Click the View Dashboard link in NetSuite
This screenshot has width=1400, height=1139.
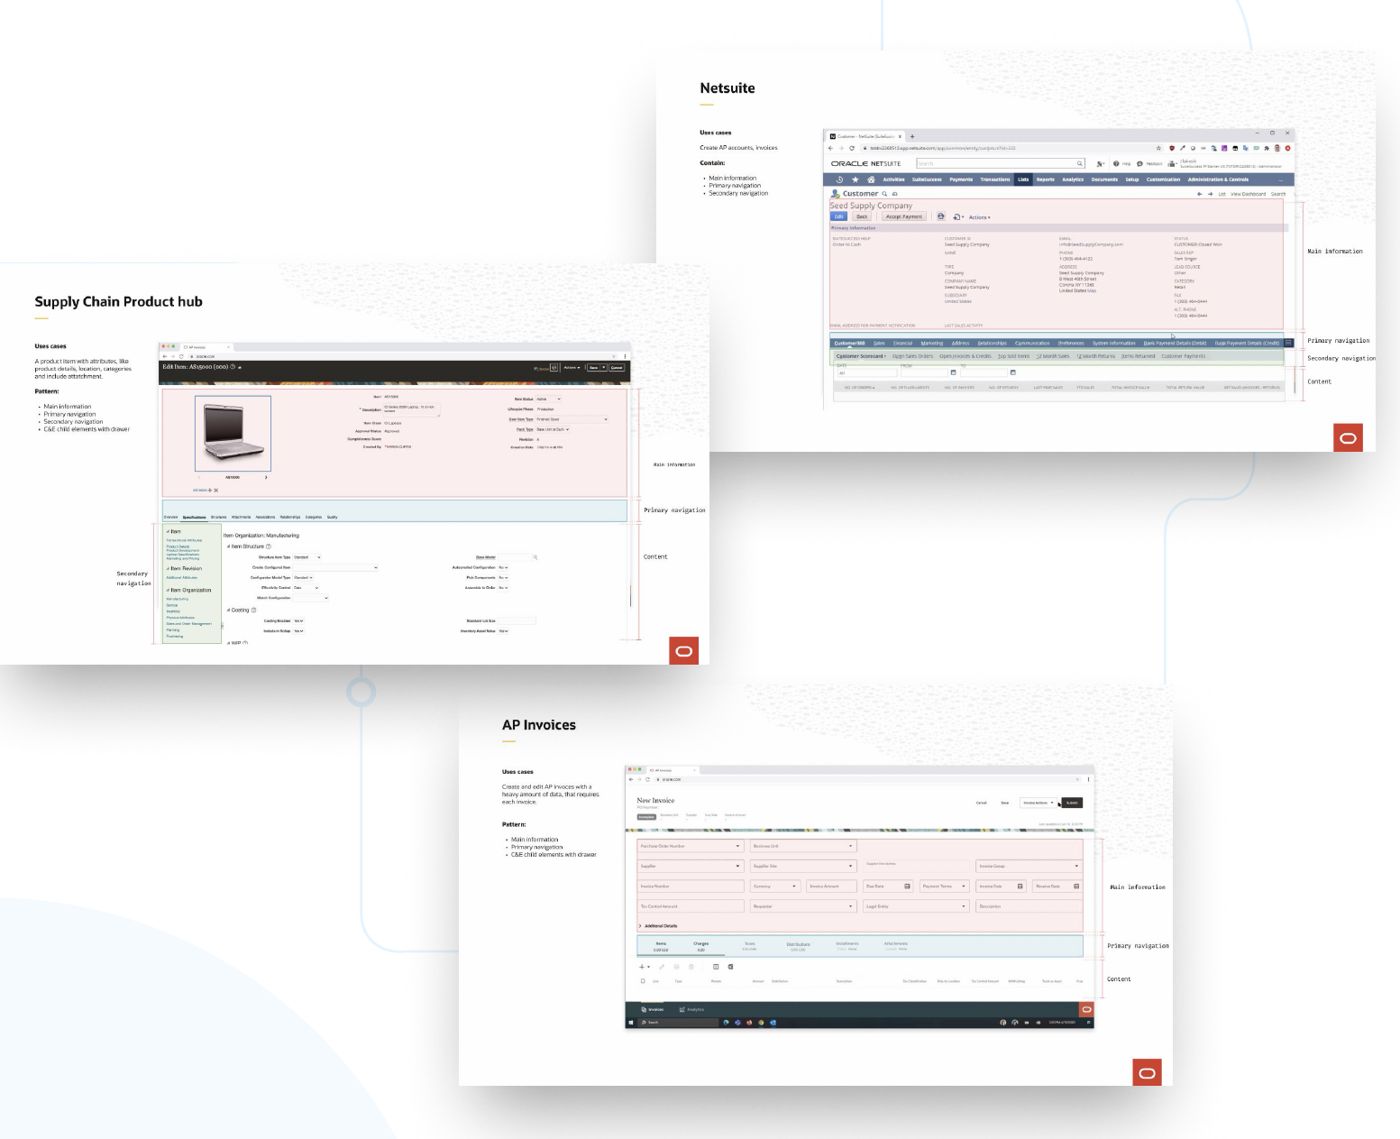(1248, 194)
